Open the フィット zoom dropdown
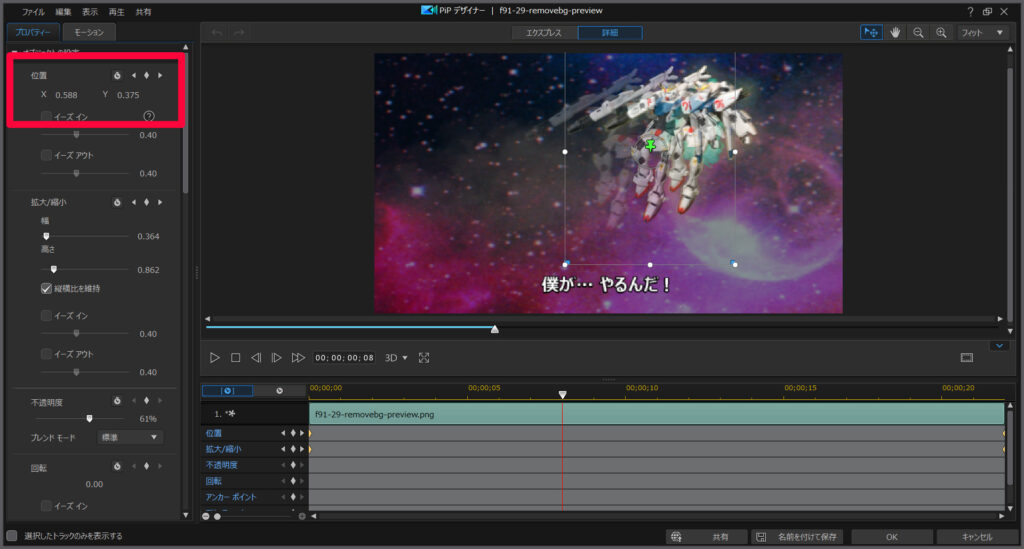 [x=982, y=32]
